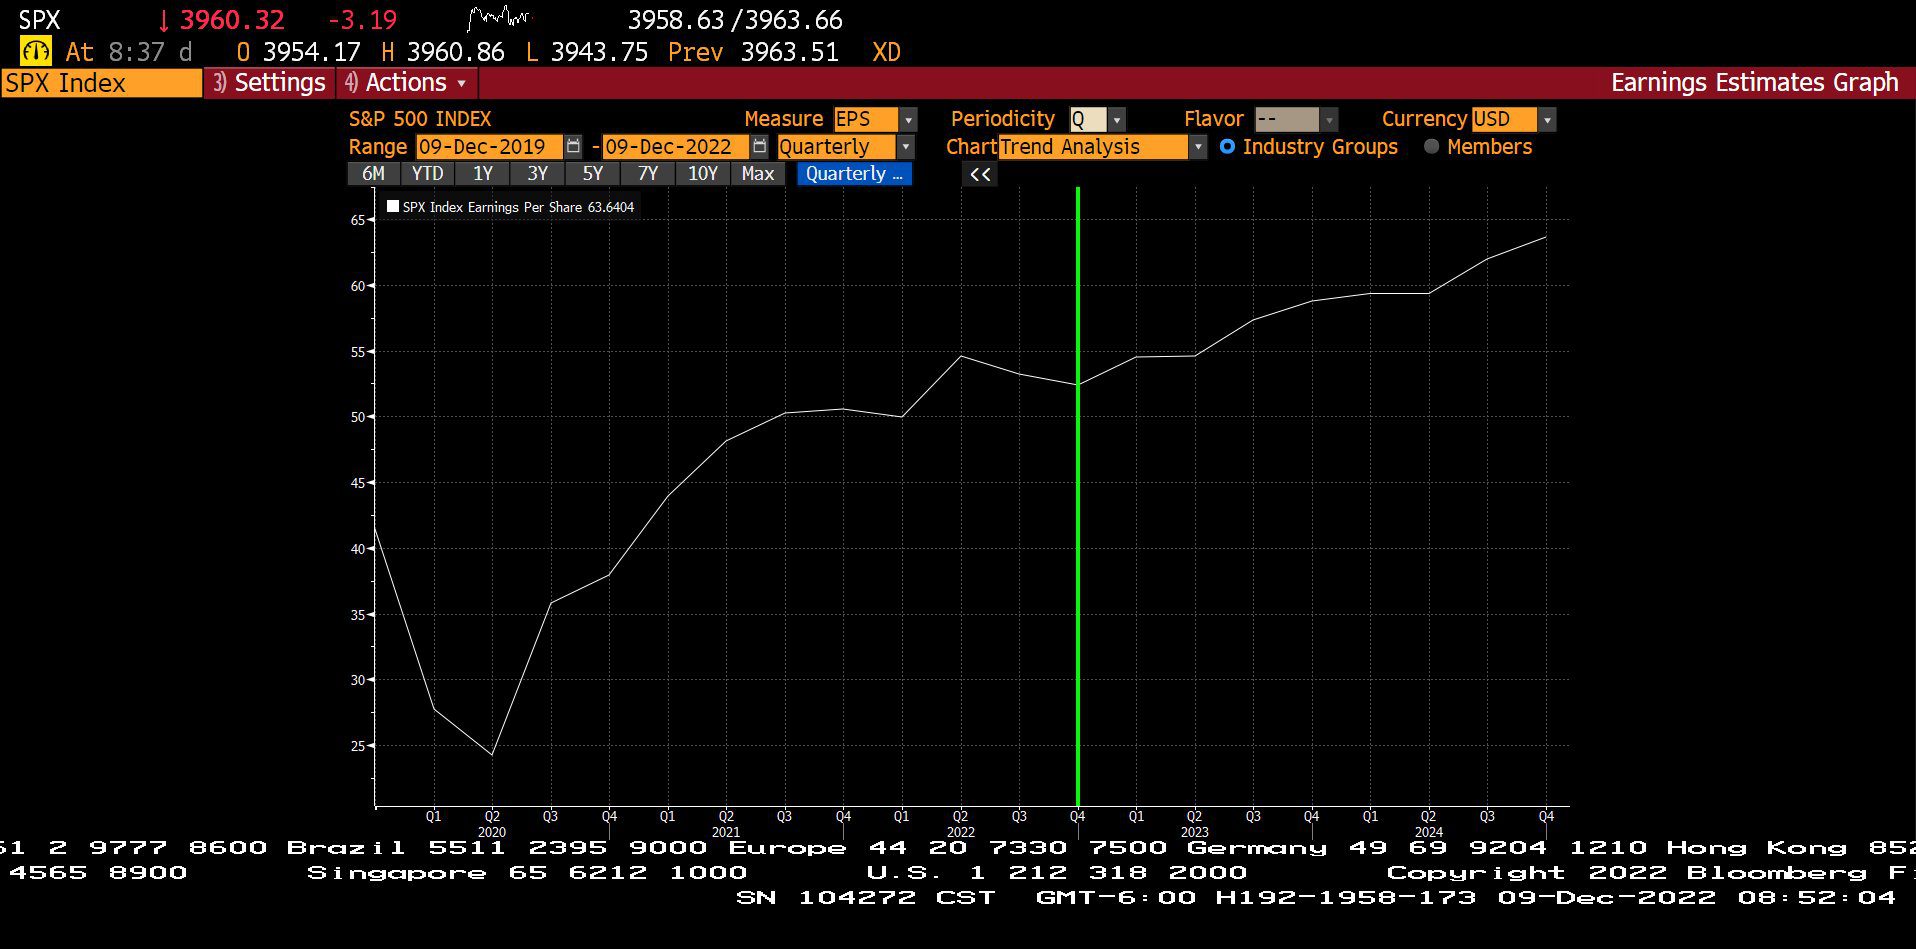Click the green vertical current-quarter marker
The image size is (1916, 949).
point(1078,495)
